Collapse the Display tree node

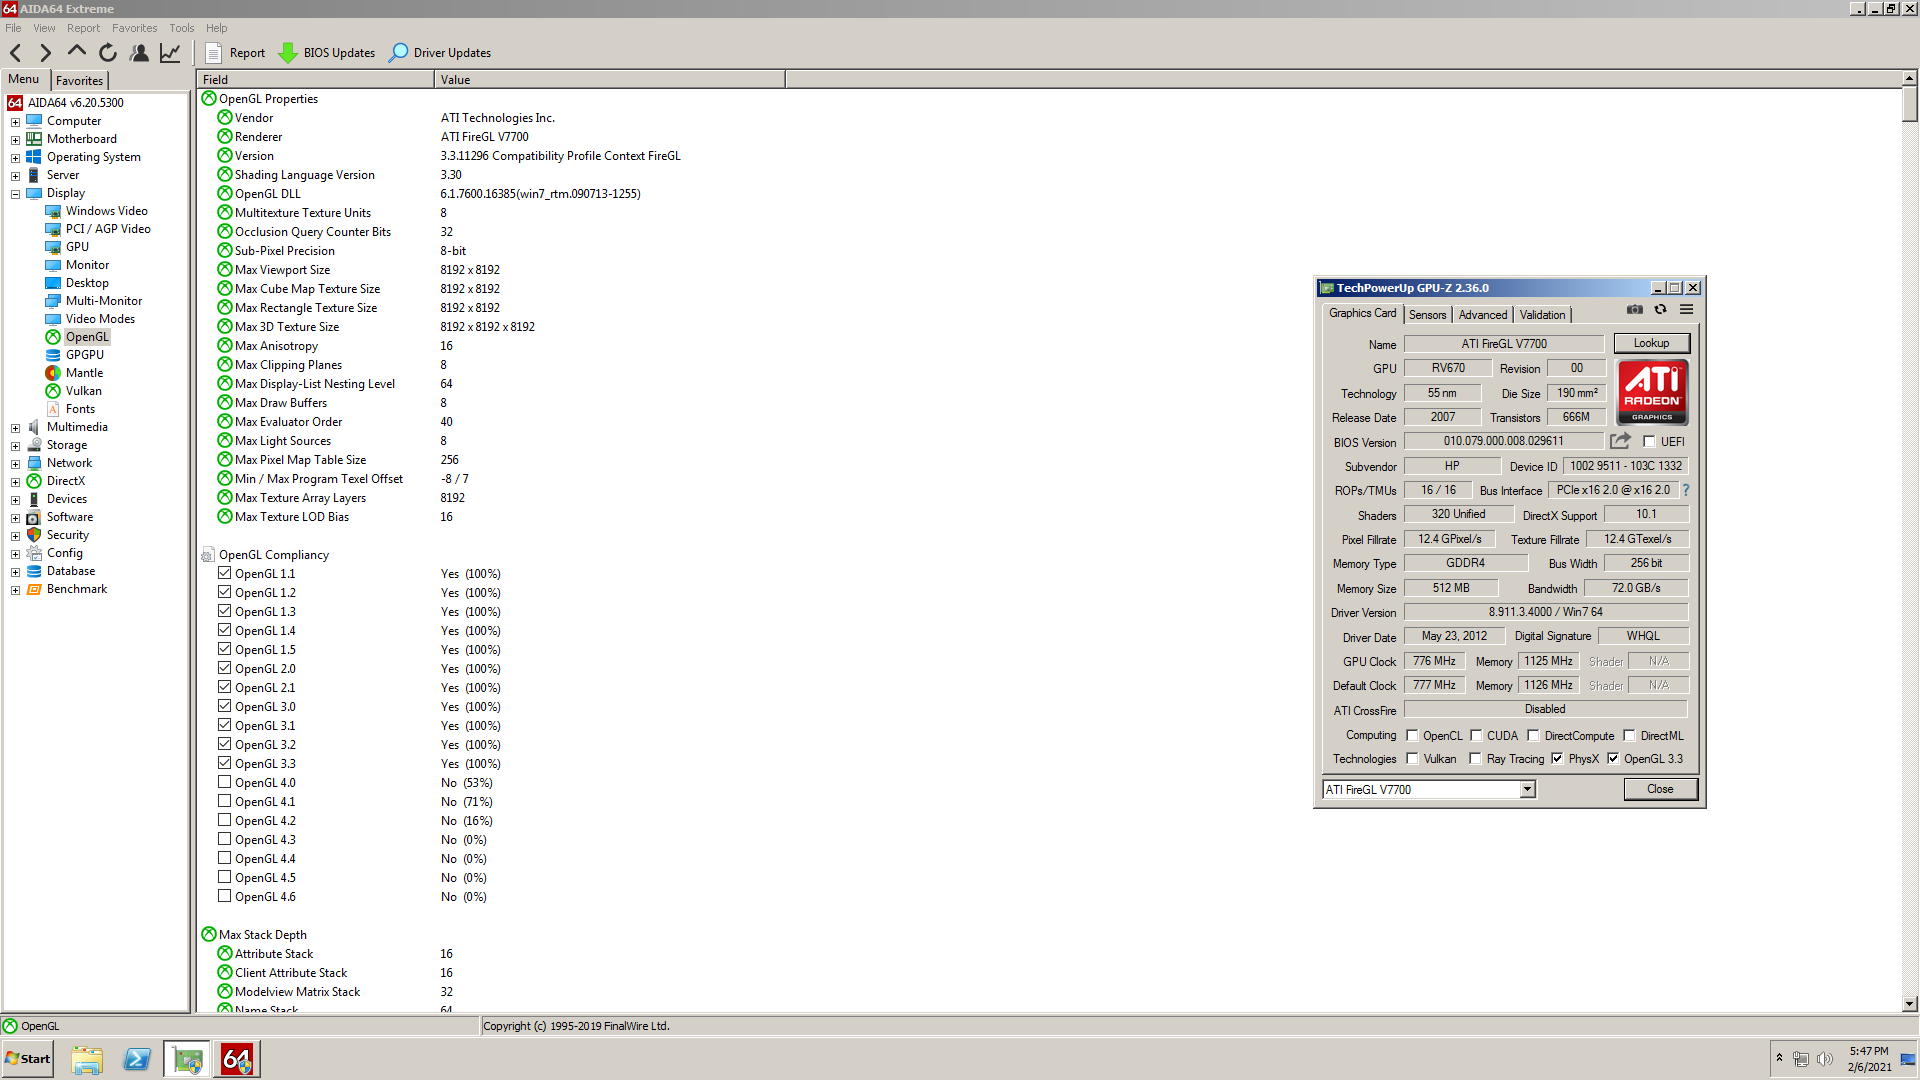(x=15, y=194)
